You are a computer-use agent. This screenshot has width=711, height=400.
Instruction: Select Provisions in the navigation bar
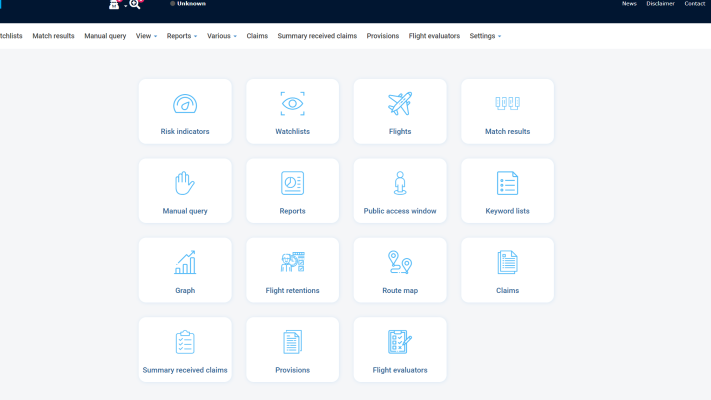coord(383,36)
